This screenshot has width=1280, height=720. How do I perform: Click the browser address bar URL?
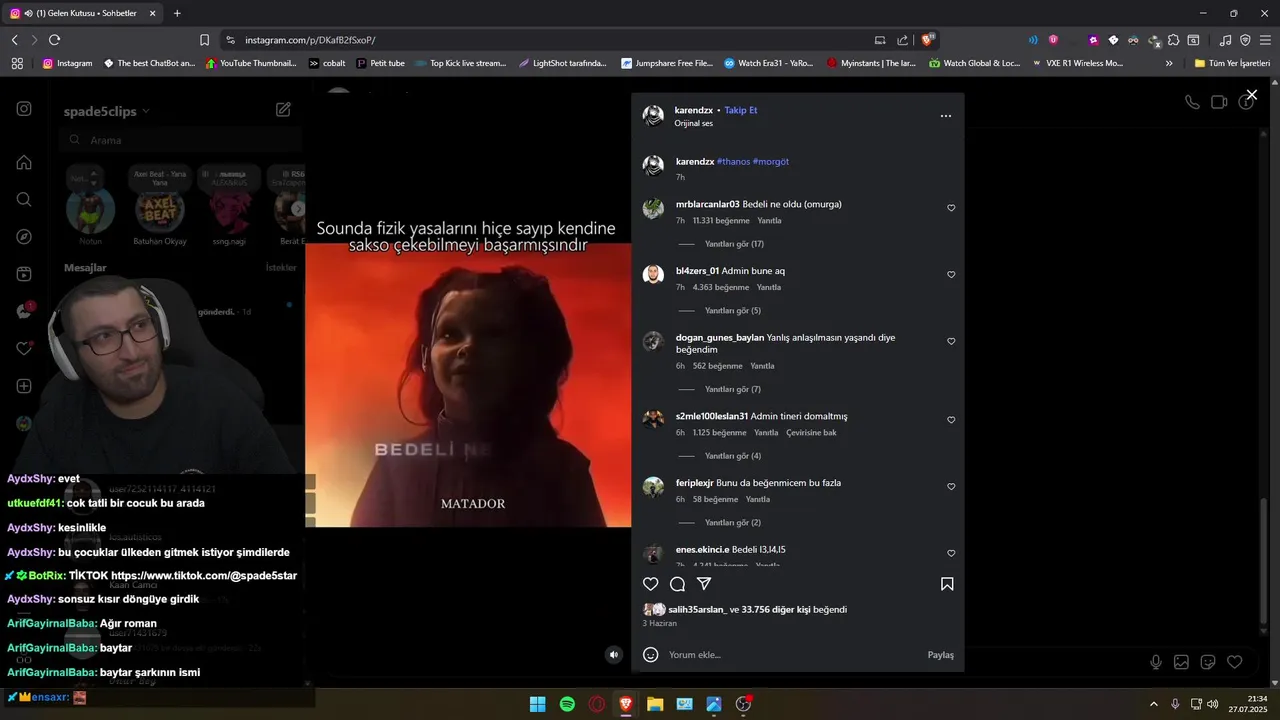tap(310, 40)
